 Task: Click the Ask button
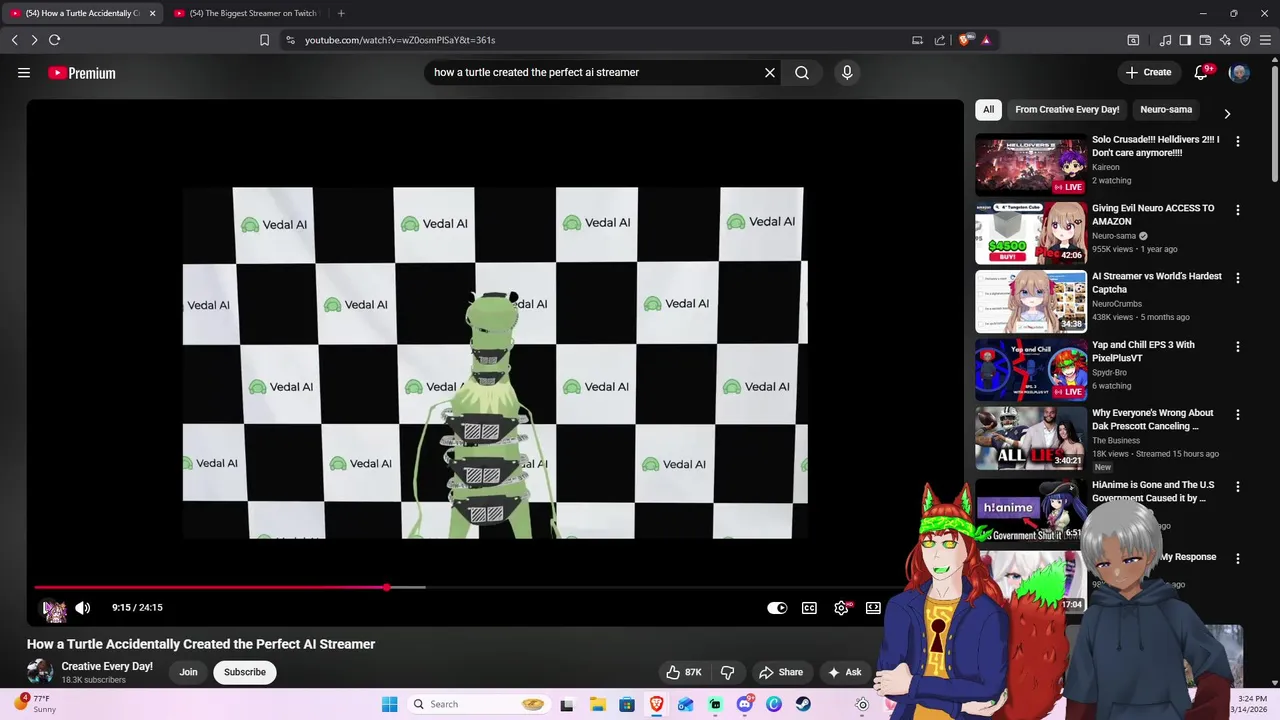(x=844, y=673)
